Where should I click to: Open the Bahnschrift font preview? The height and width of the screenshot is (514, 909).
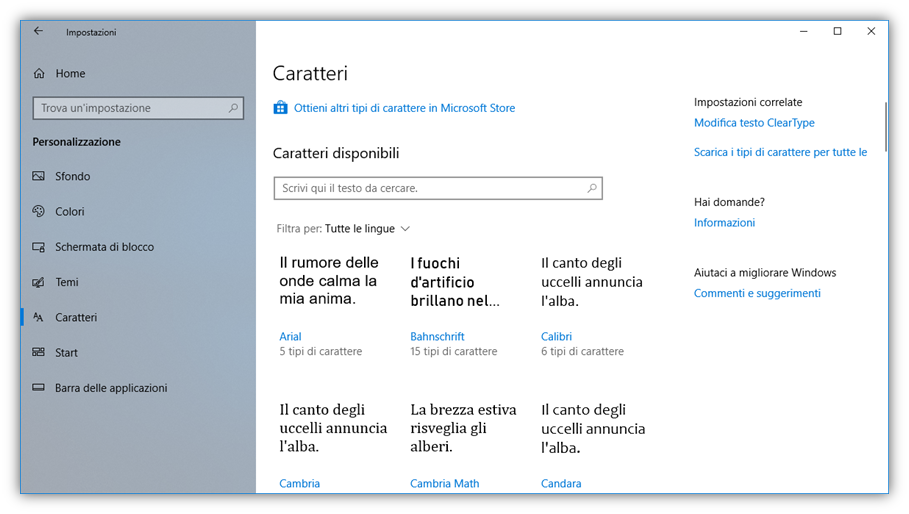click(x=455, y=282)
